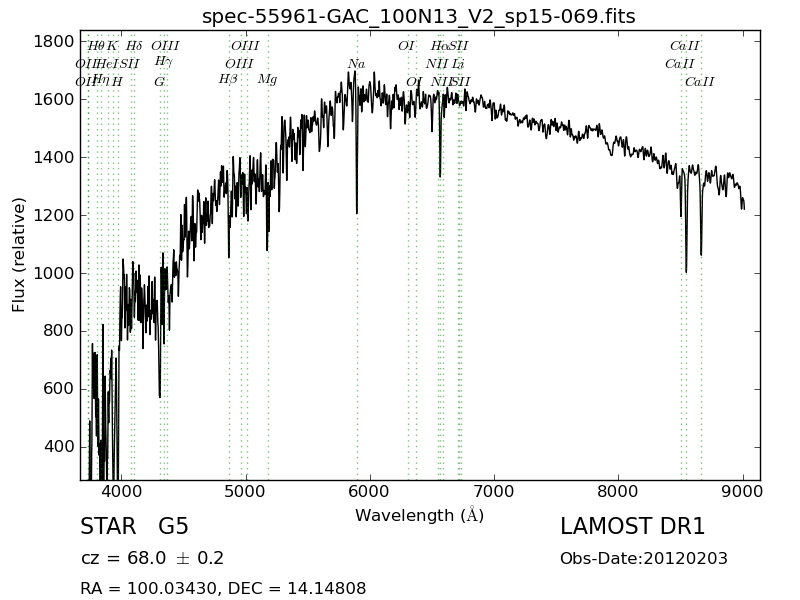This screenshot has height=600, width=800.
Task: Click the 1400 flux tick label
Action: coord(54,158)
